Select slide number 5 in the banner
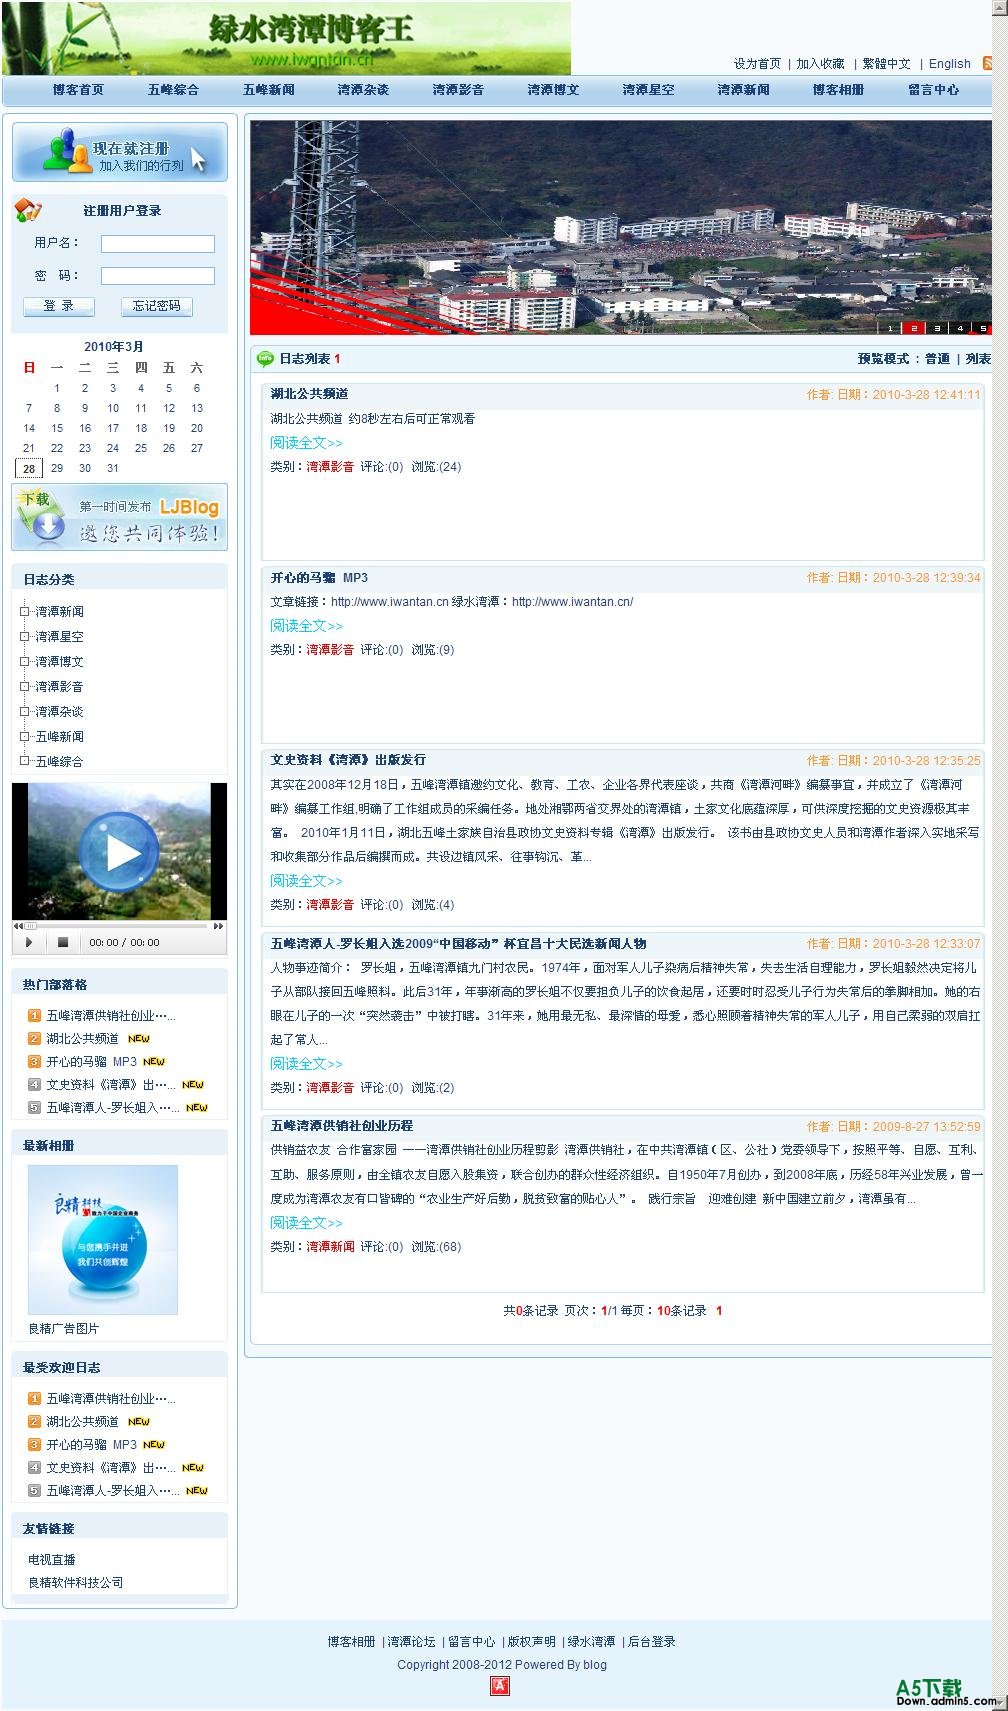The width and height of the screenshot is (1008, 1711). click(982, 328)
